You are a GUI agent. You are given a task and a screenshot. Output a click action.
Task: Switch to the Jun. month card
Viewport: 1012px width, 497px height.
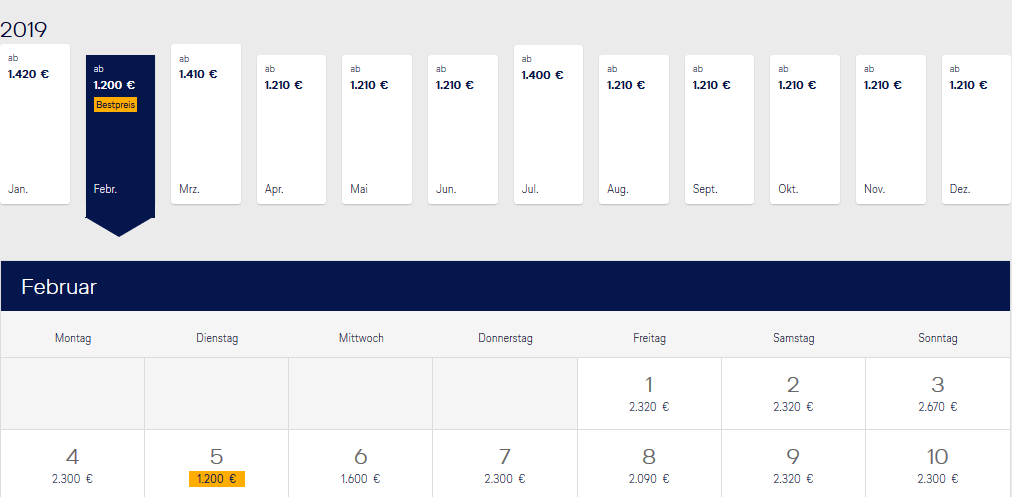pyautogui.click(x=463, y=130)
